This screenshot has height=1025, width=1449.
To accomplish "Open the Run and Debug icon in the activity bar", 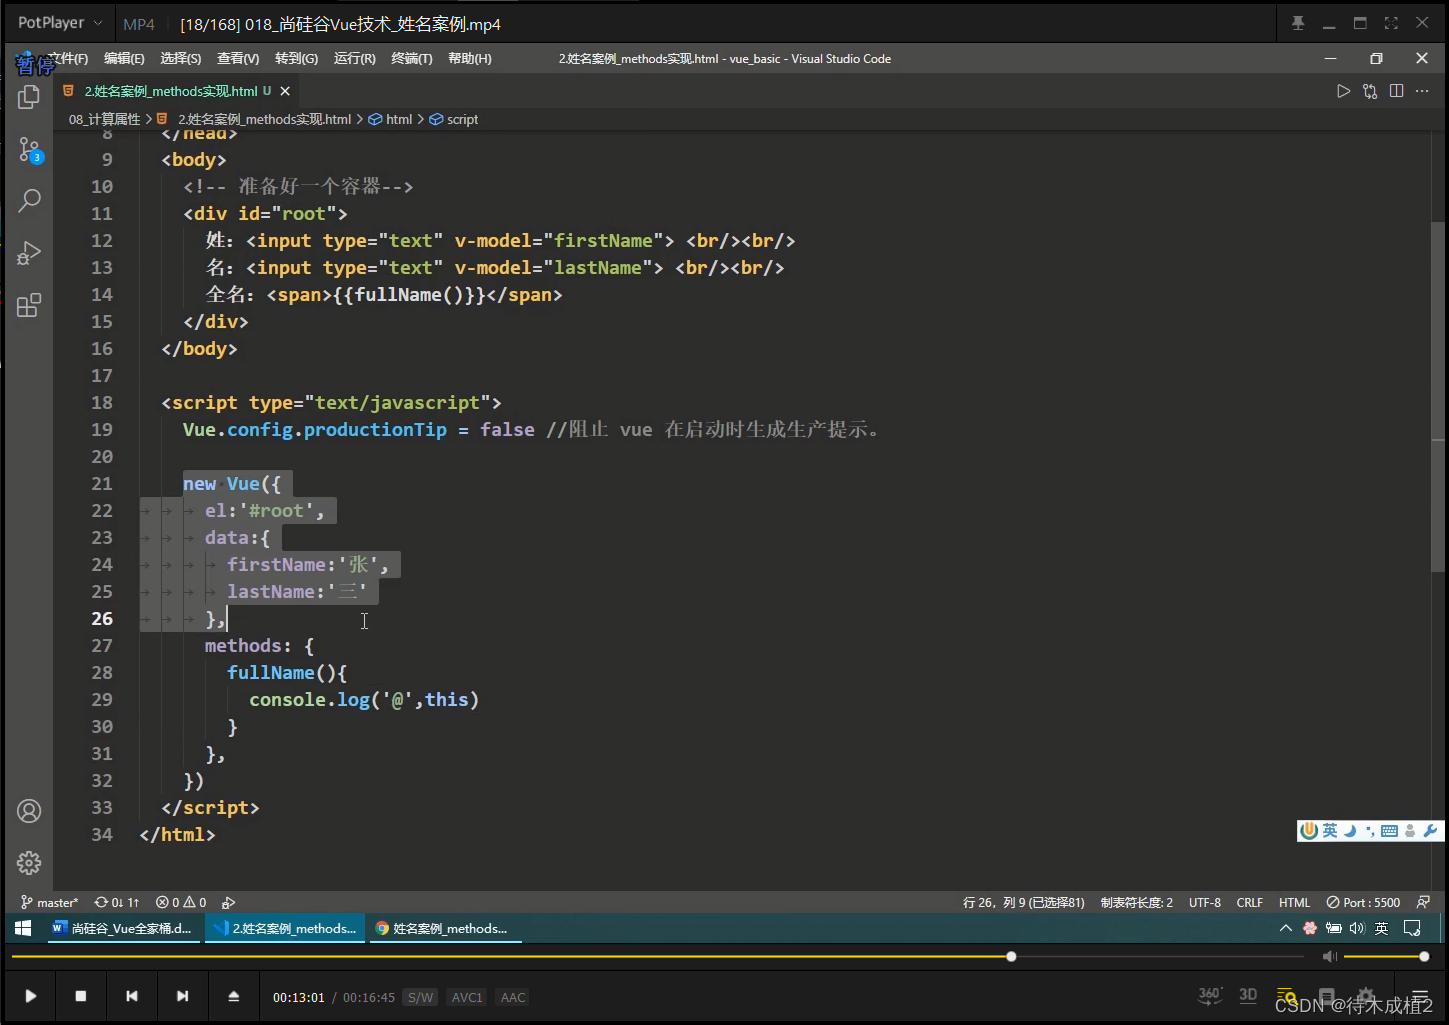I will point(29,252).
